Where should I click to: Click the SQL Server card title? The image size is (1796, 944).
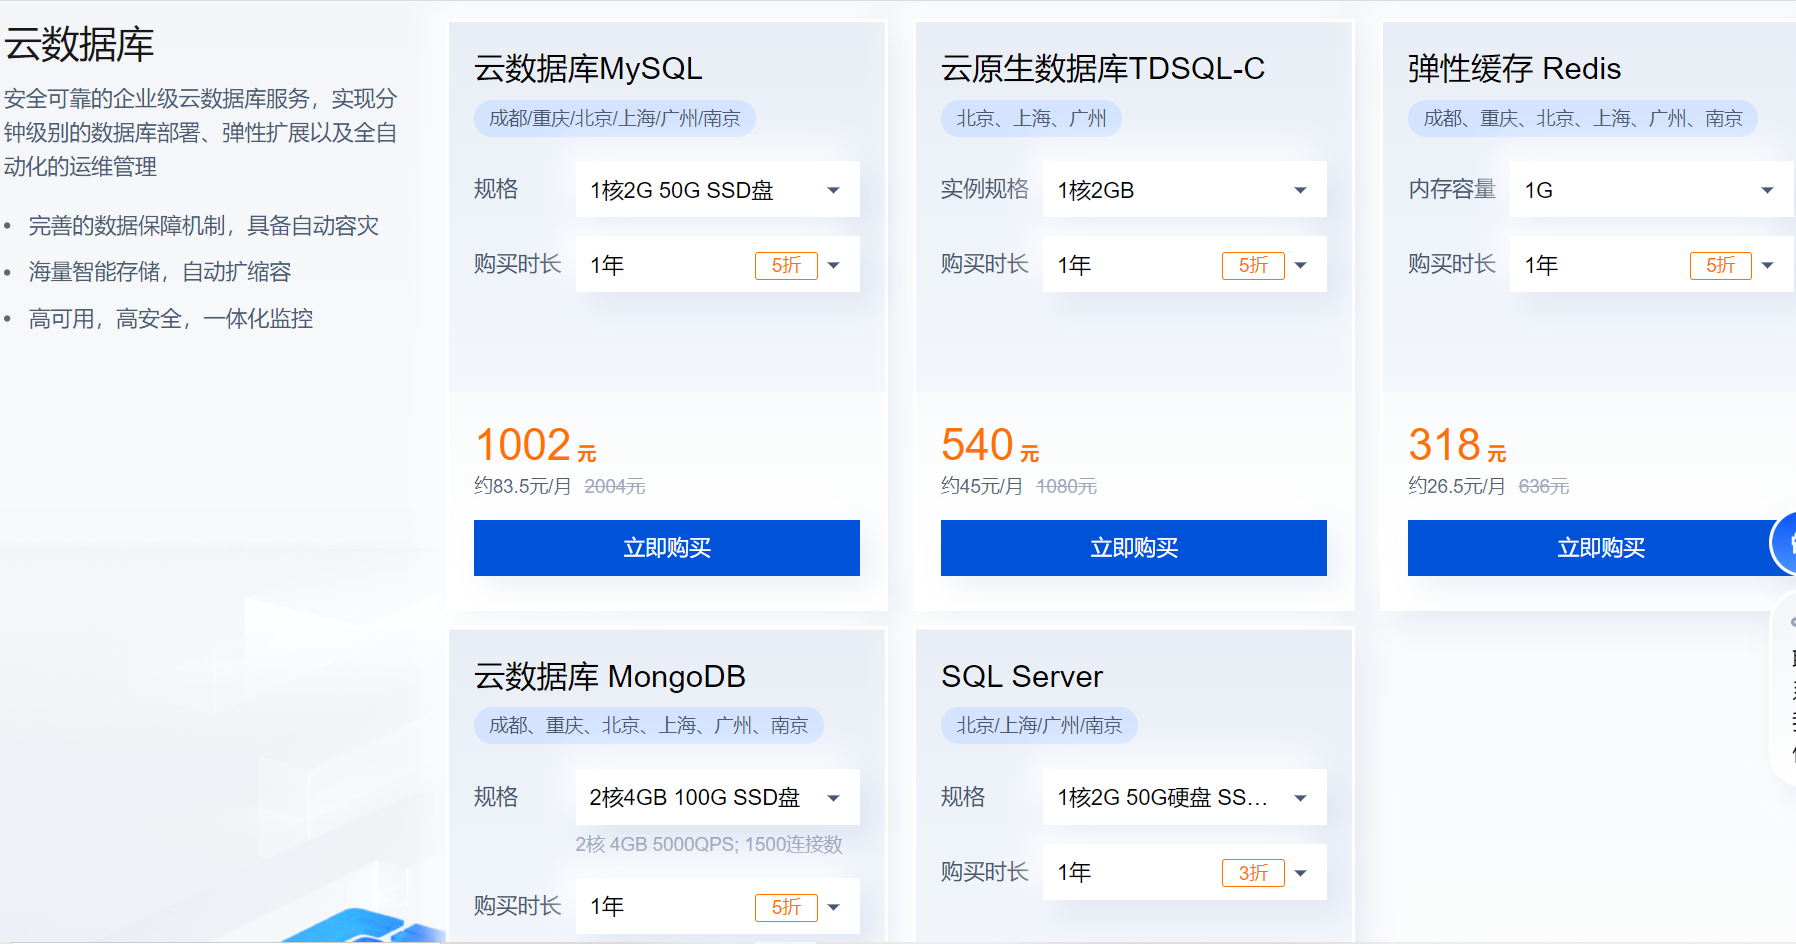[x=1022, y=676]
